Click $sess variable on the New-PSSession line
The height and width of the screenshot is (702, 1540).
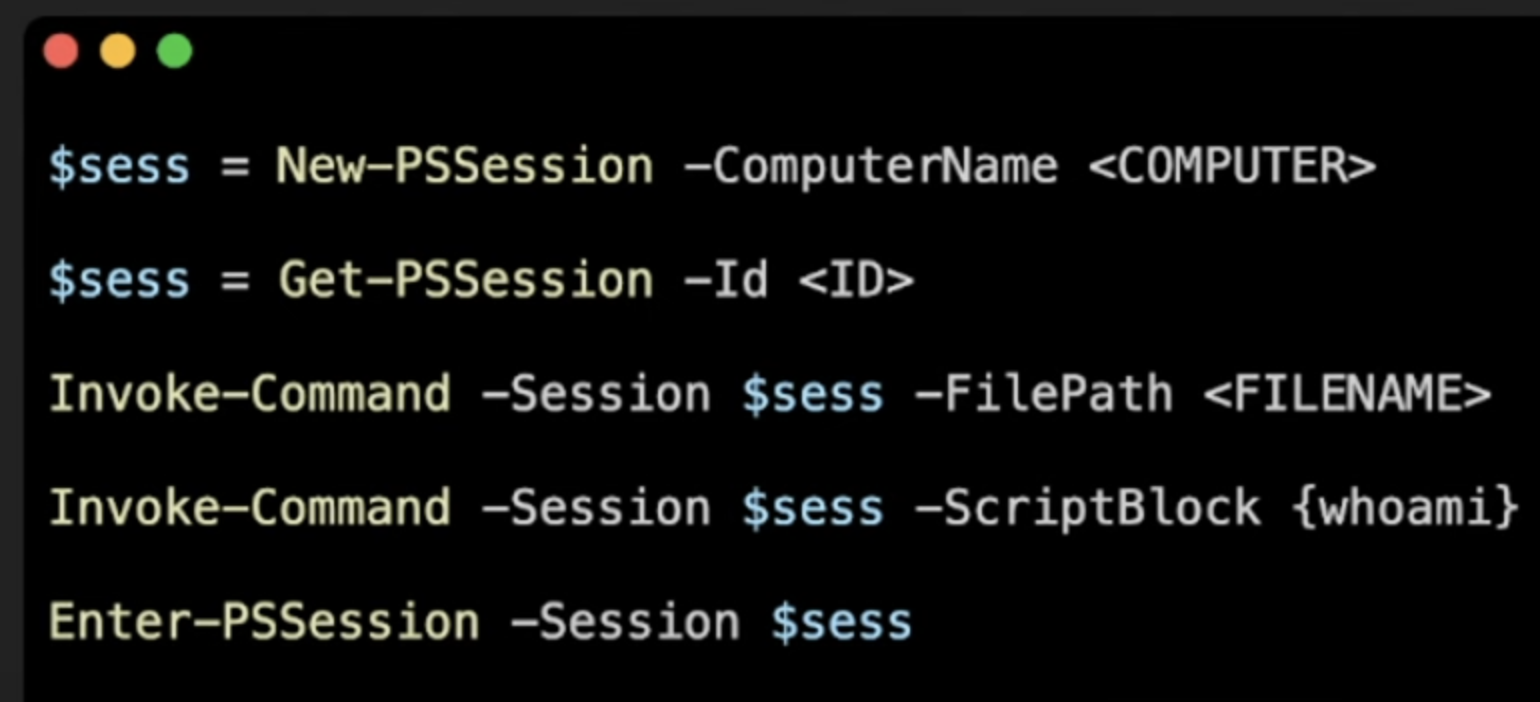click(x=119, y=166)
